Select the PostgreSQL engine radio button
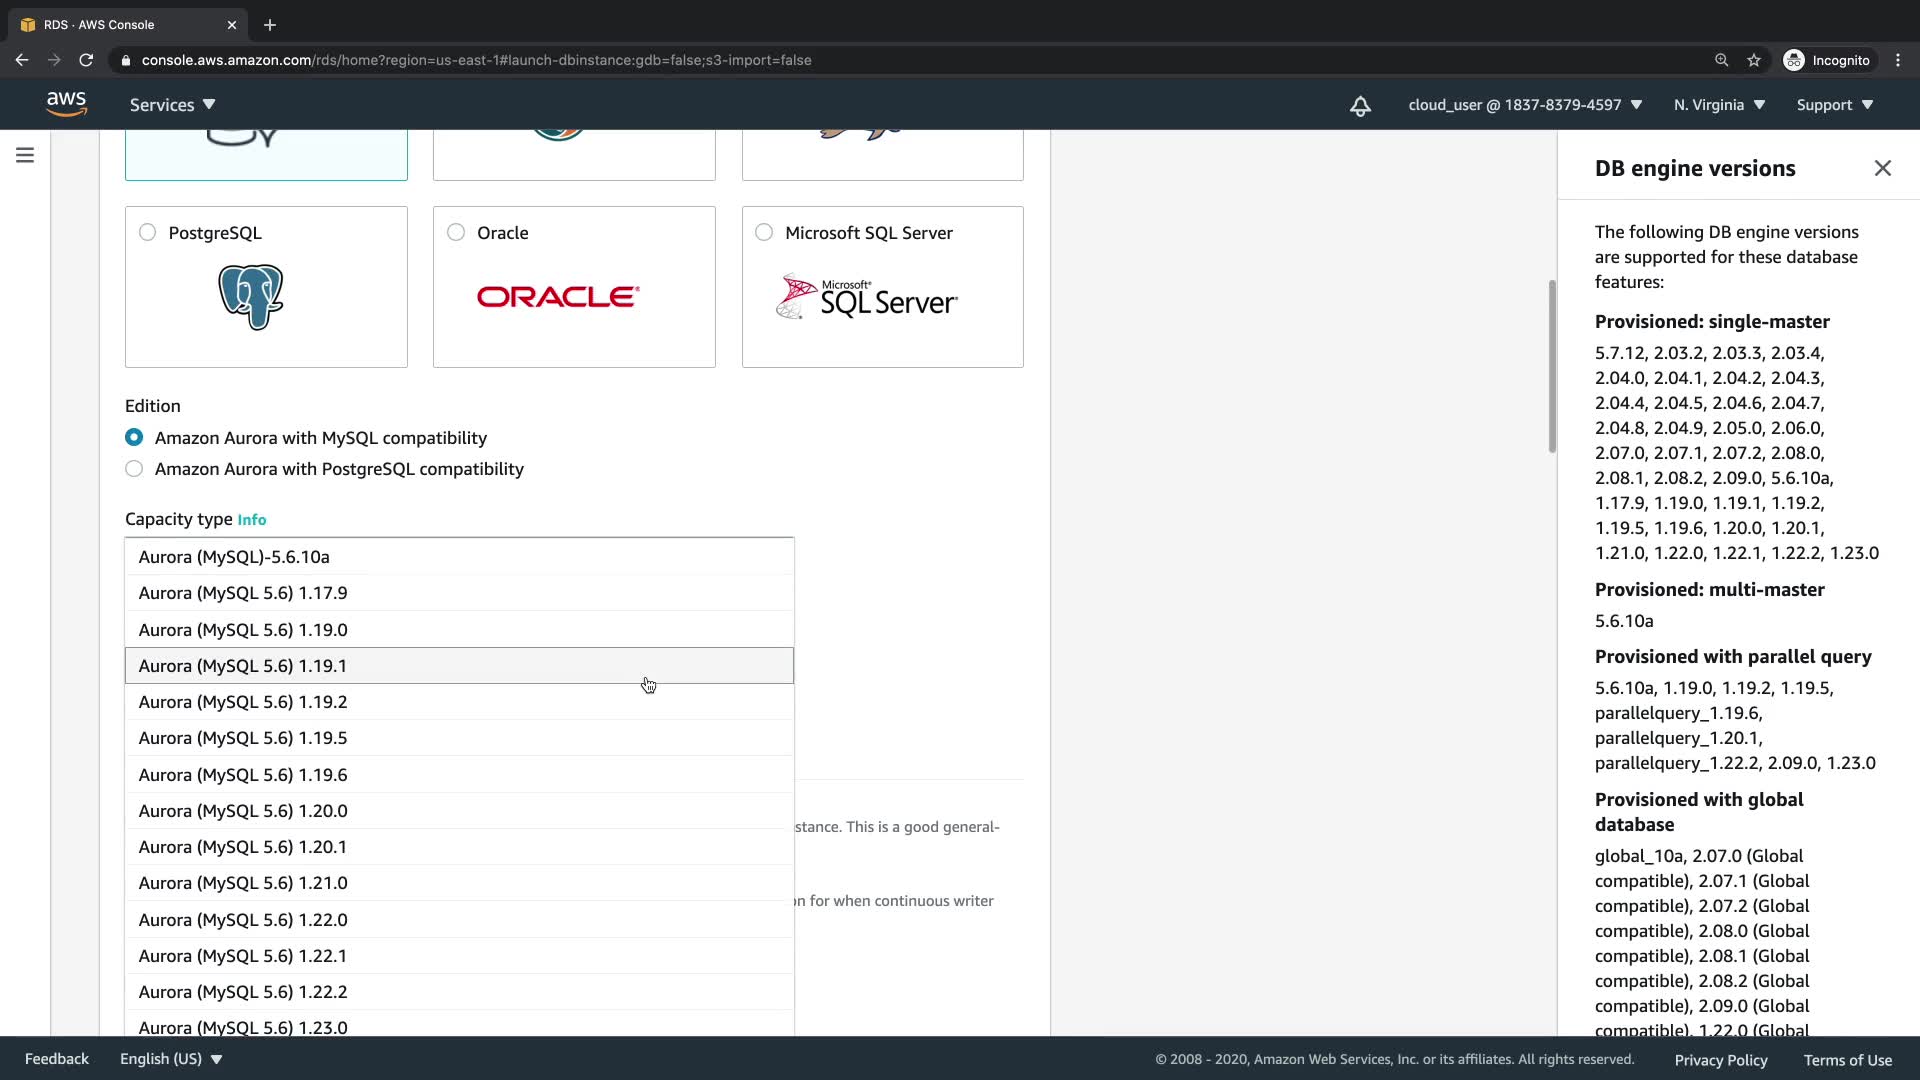The image size is (1920, 1080). pyautogui.click(x=148, y=232)
